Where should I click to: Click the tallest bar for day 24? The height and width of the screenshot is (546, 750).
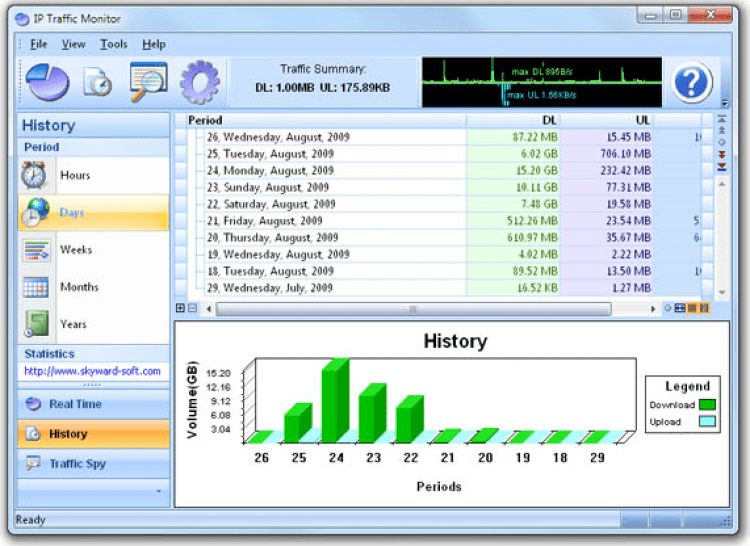335,401
